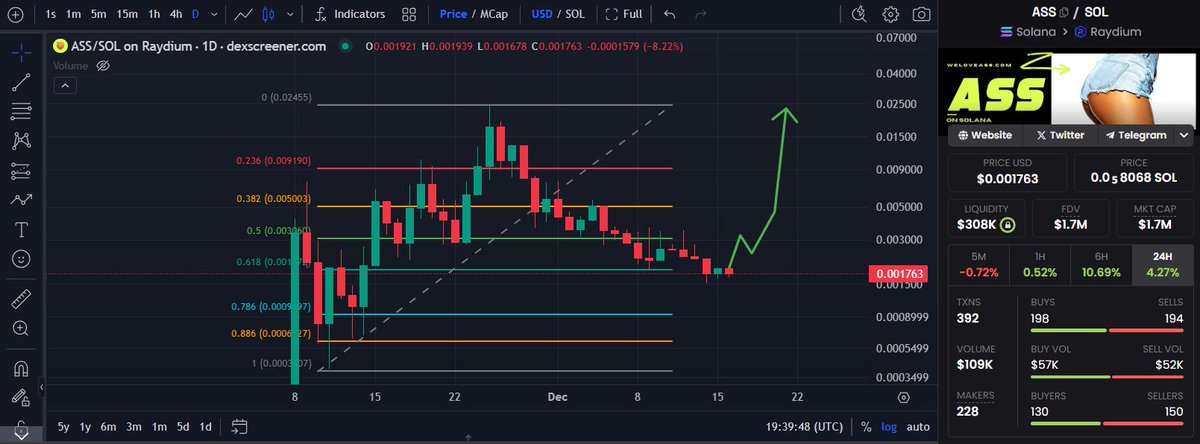Open the ASS Twitter link
Screen dimensions: 1200x444
[1060, 135]
